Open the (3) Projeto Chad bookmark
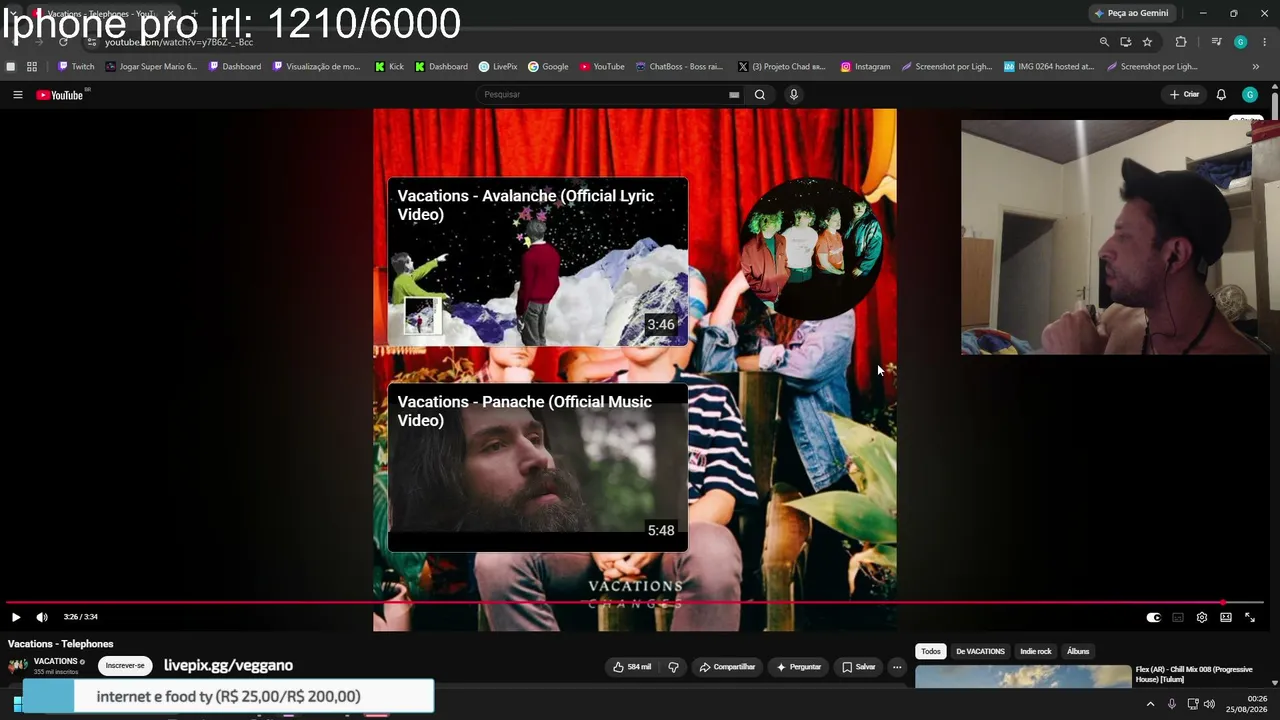Screen dimensions: 1280x720 click(x=781, y=67)
